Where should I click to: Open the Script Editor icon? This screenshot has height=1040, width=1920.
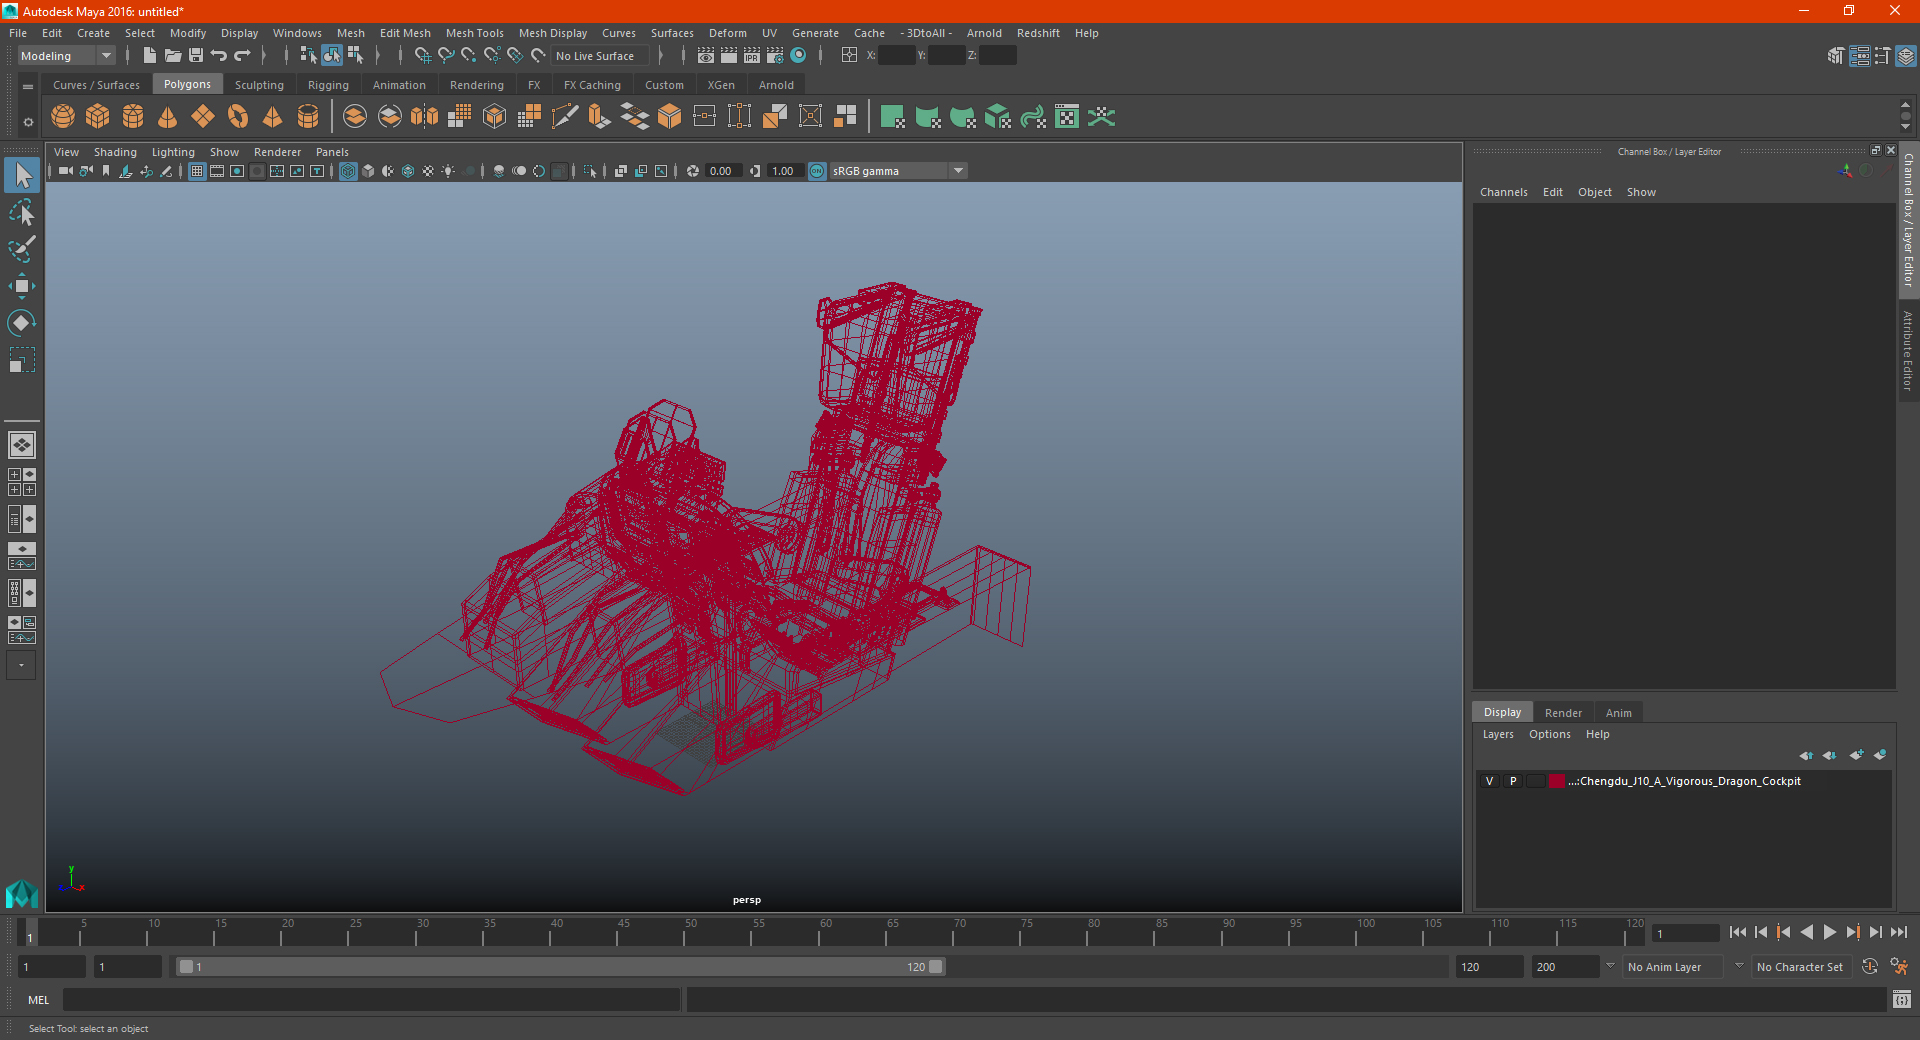point(1902,999)
